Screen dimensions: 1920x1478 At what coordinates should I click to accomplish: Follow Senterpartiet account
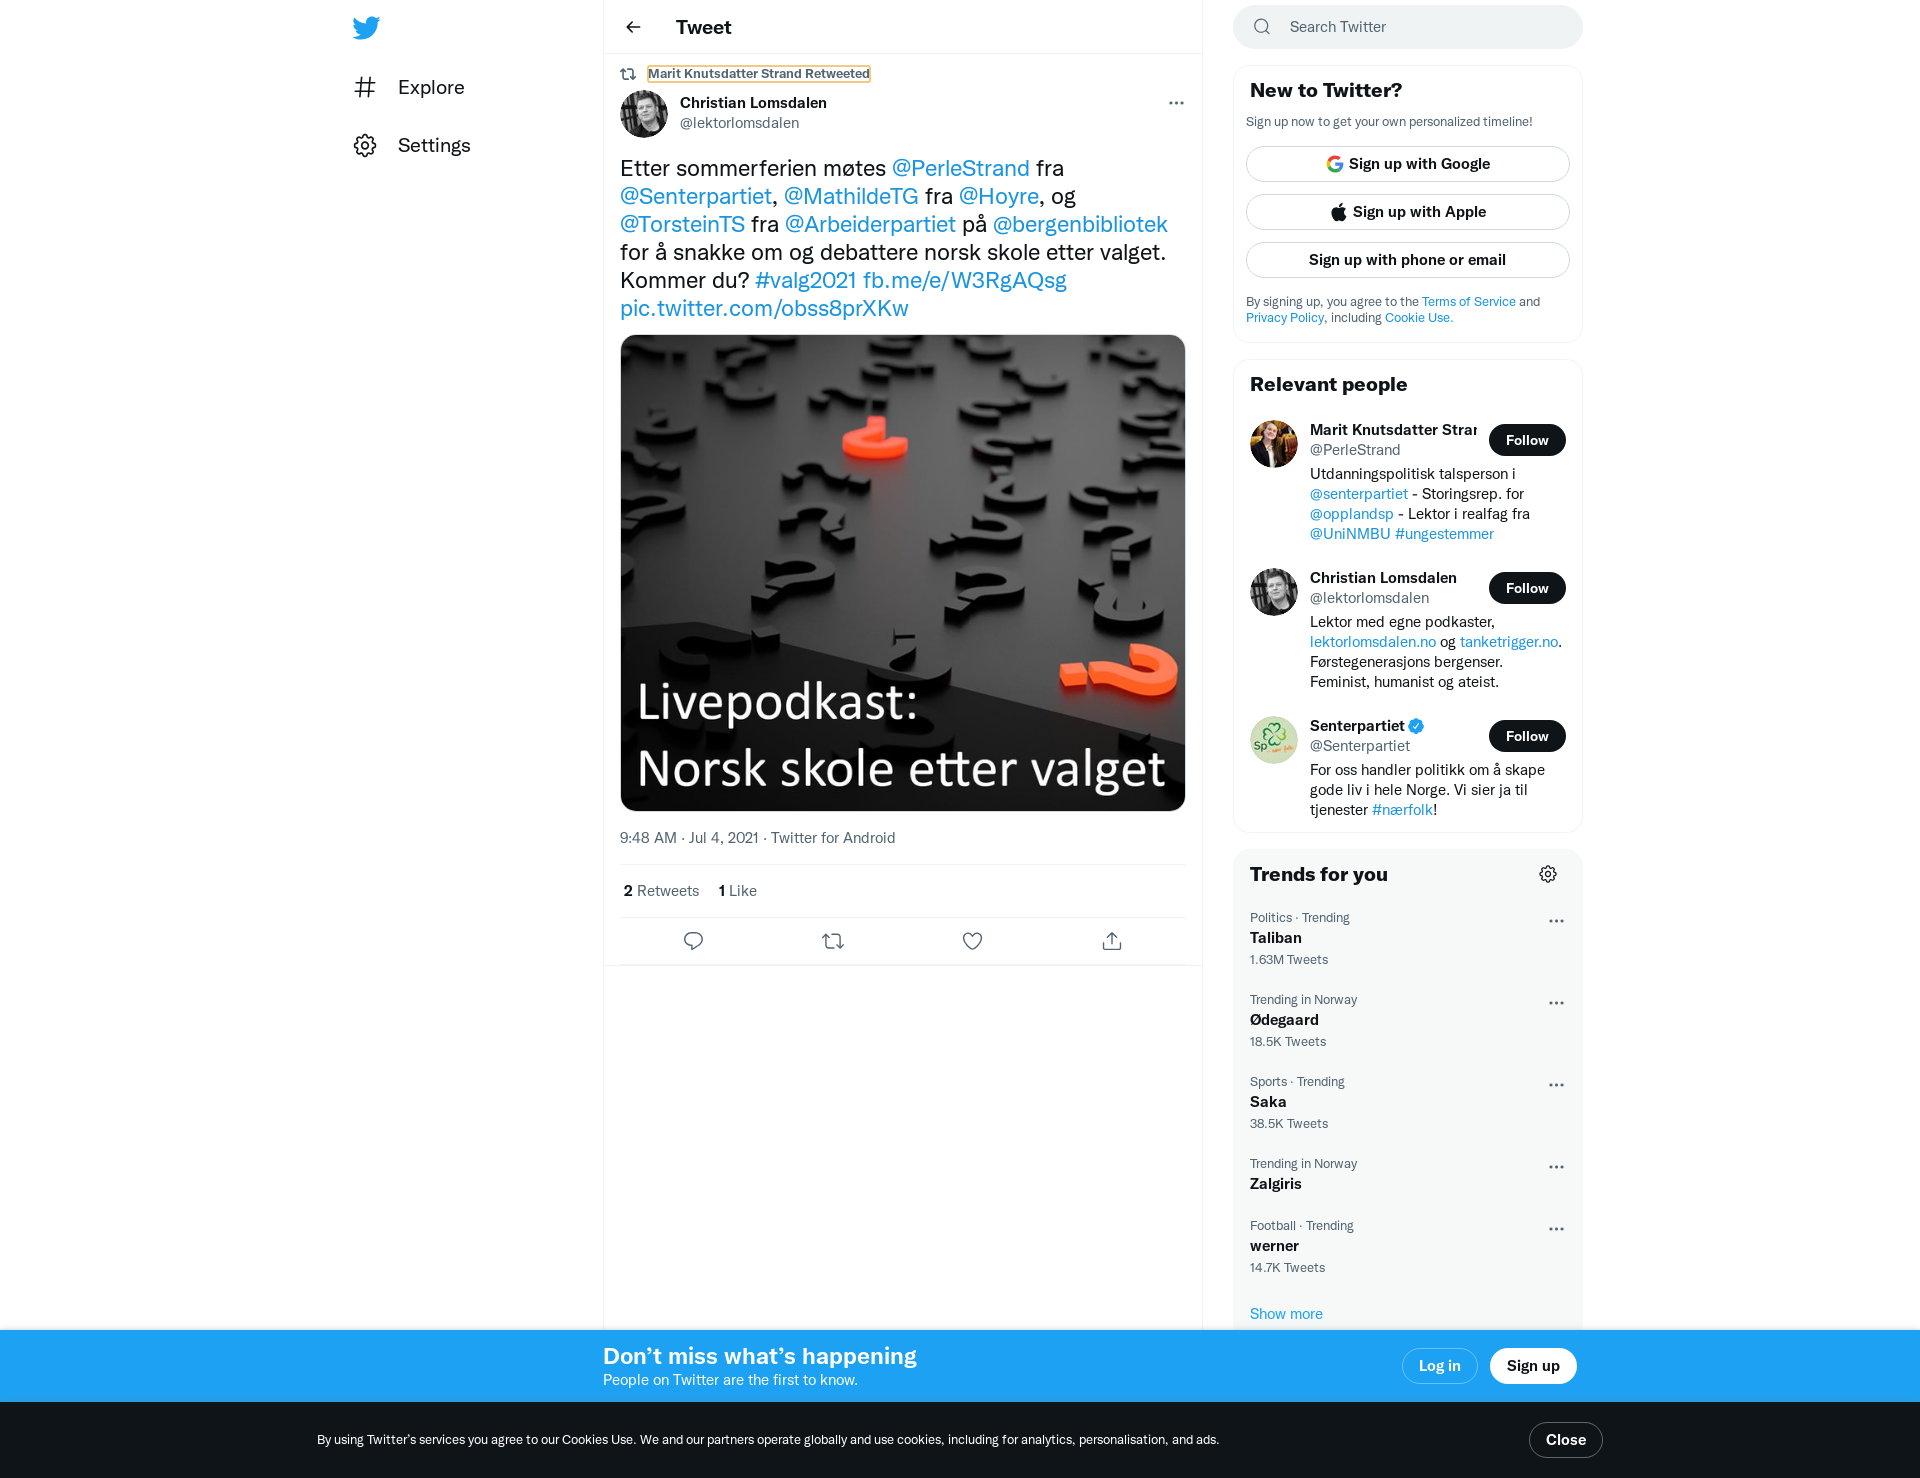[1527, 736]
